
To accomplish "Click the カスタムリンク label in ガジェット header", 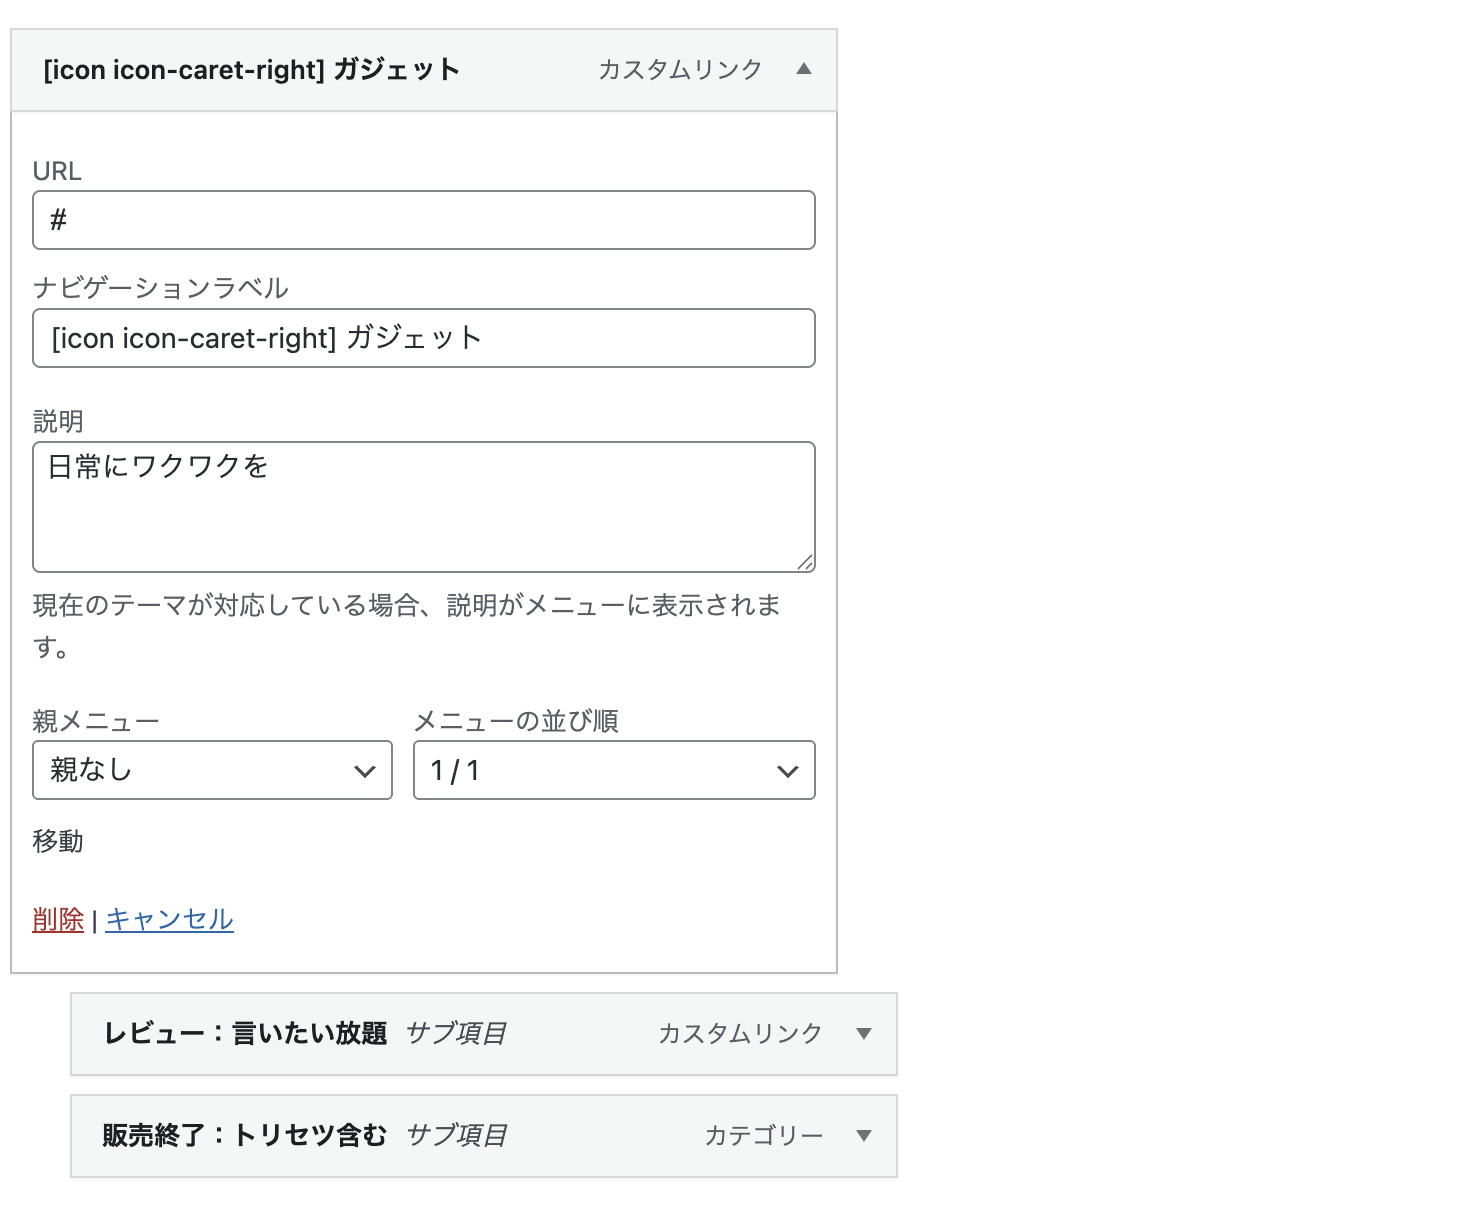I will [680, 70].
